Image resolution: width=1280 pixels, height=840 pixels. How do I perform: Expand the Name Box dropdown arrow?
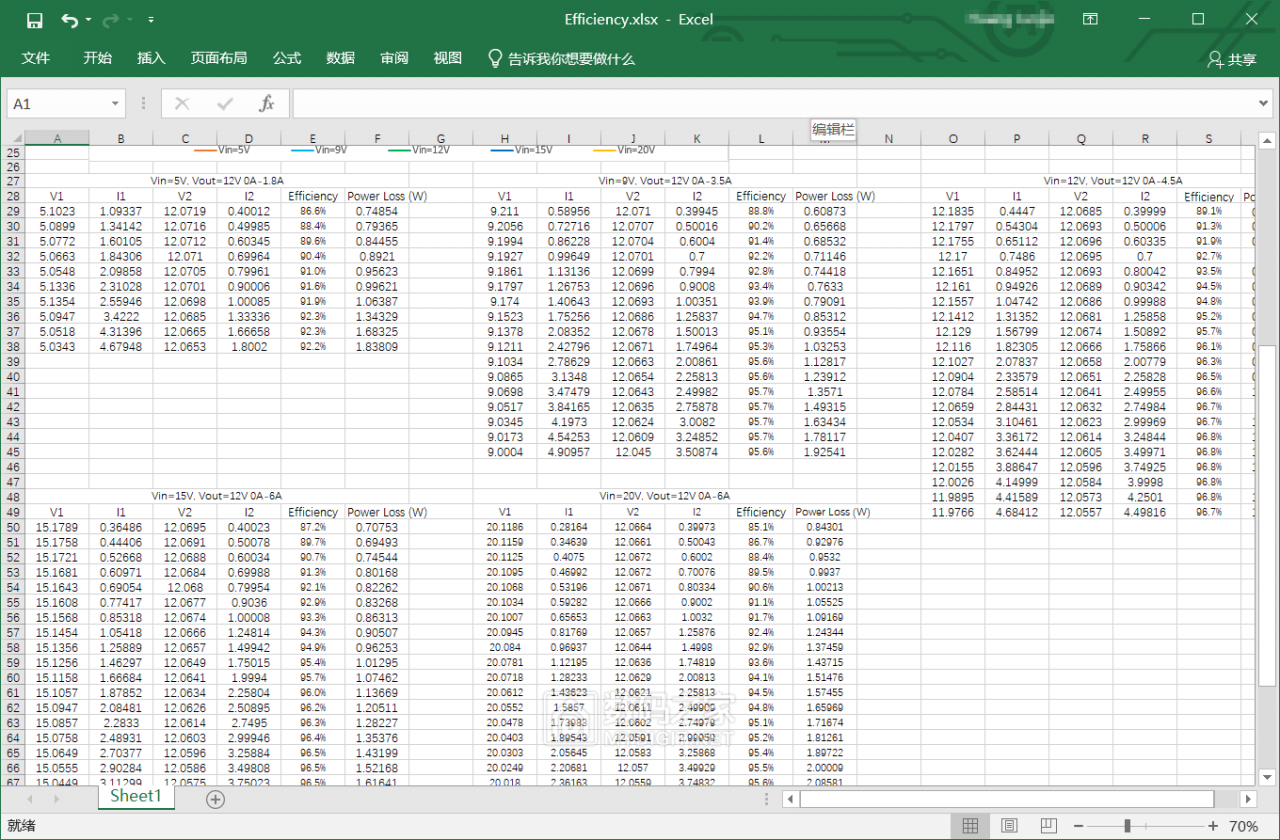pyautogui.click(x=116, y=104)
